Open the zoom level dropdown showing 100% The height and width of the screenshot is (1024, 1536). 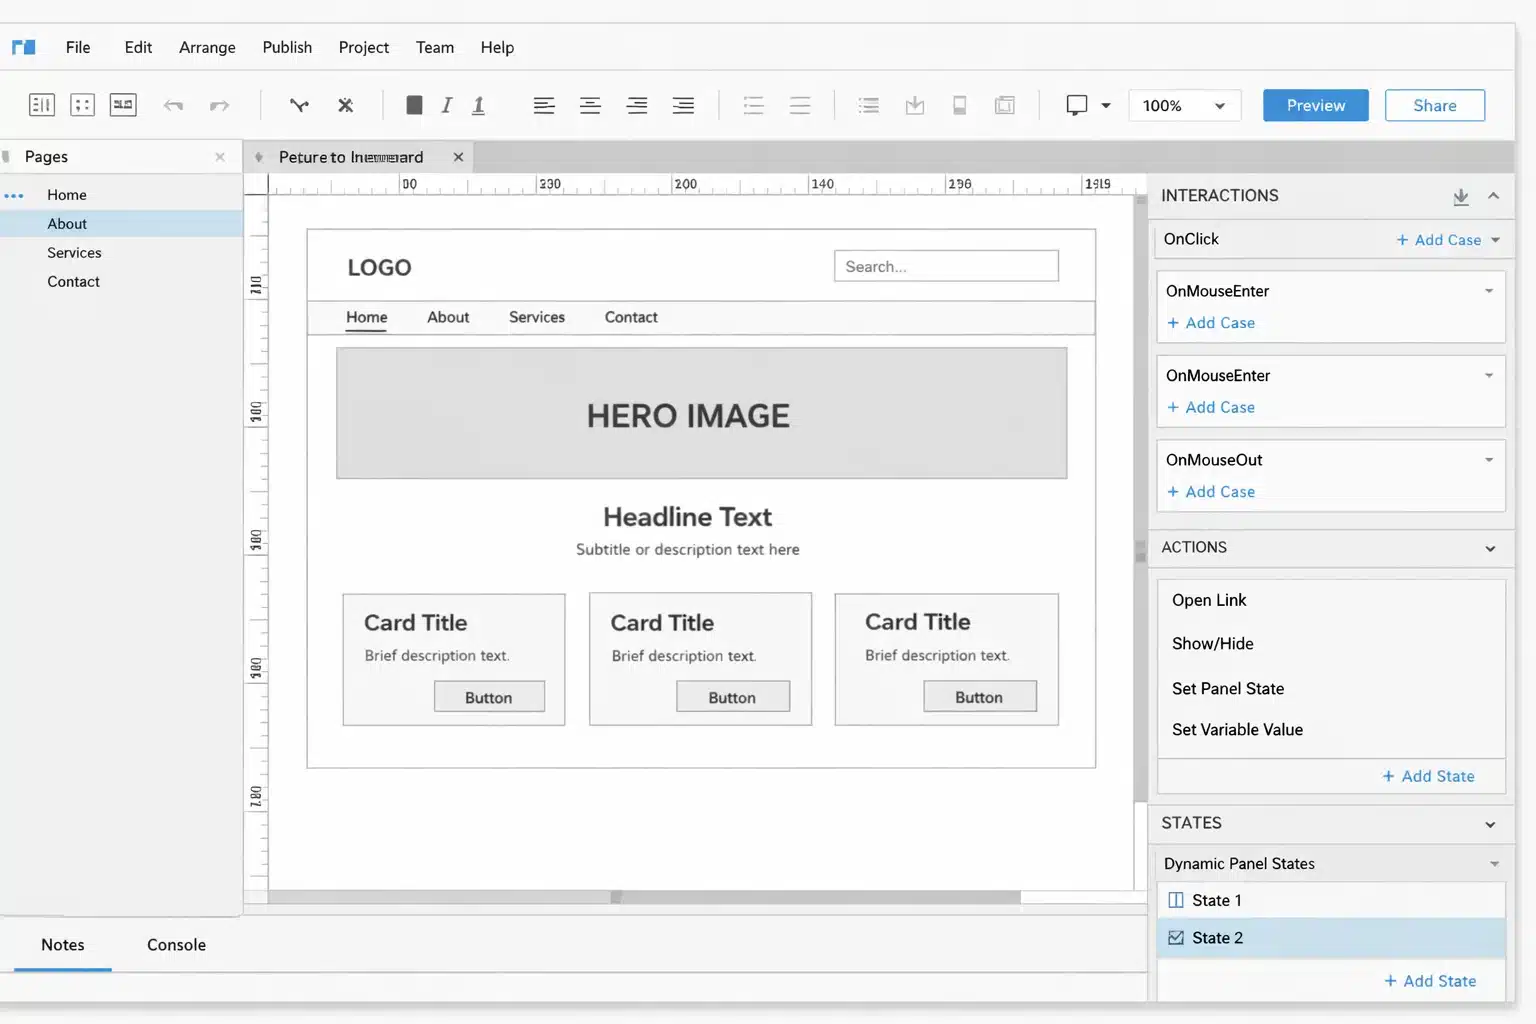1184,105
